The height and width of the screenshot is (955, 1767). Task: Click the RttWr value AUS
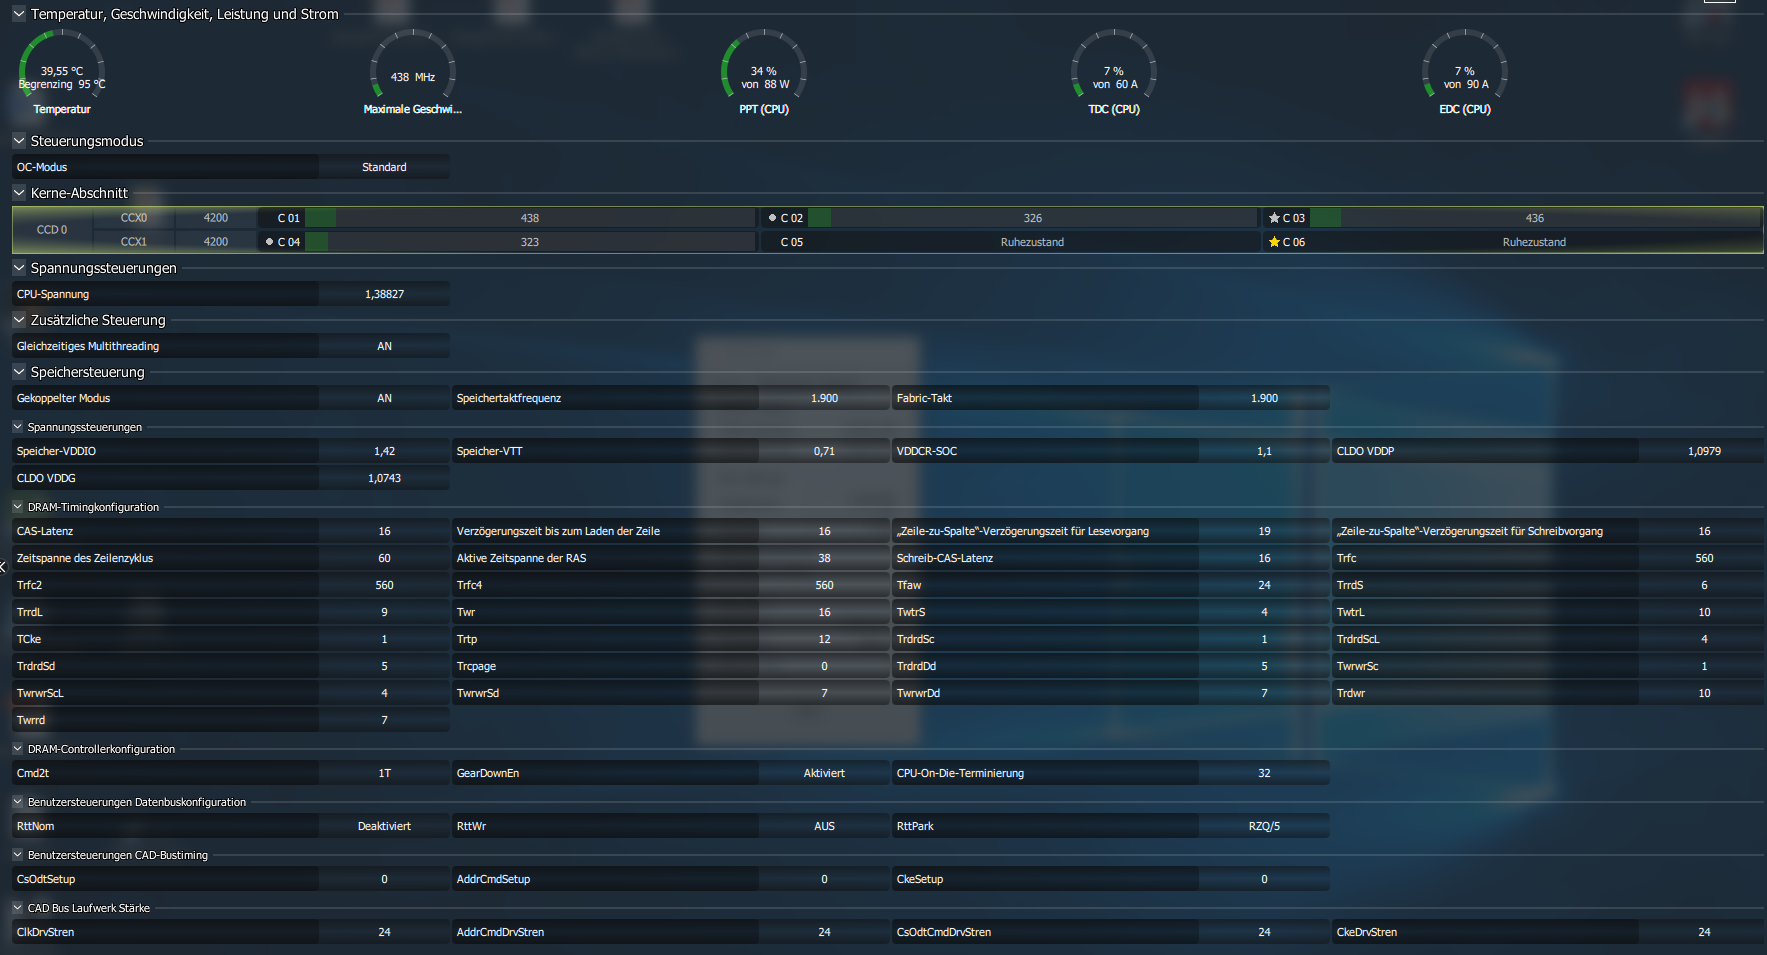[824, 826]
